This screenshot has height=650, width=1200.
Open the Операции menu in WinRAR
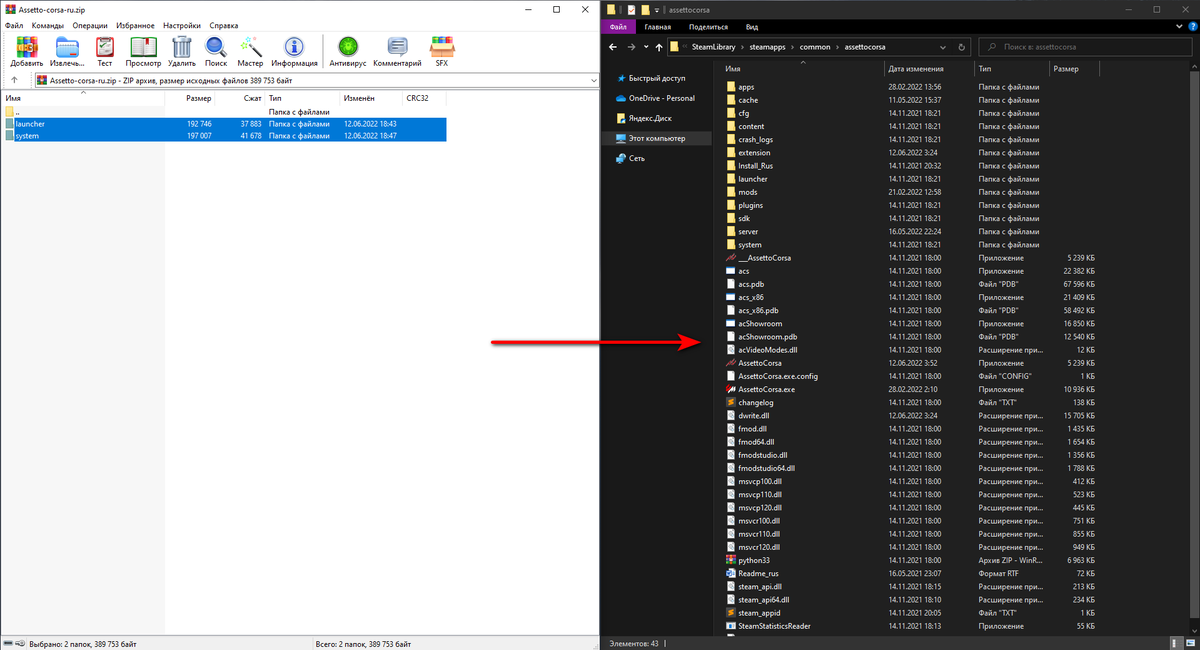pos(90,24)
